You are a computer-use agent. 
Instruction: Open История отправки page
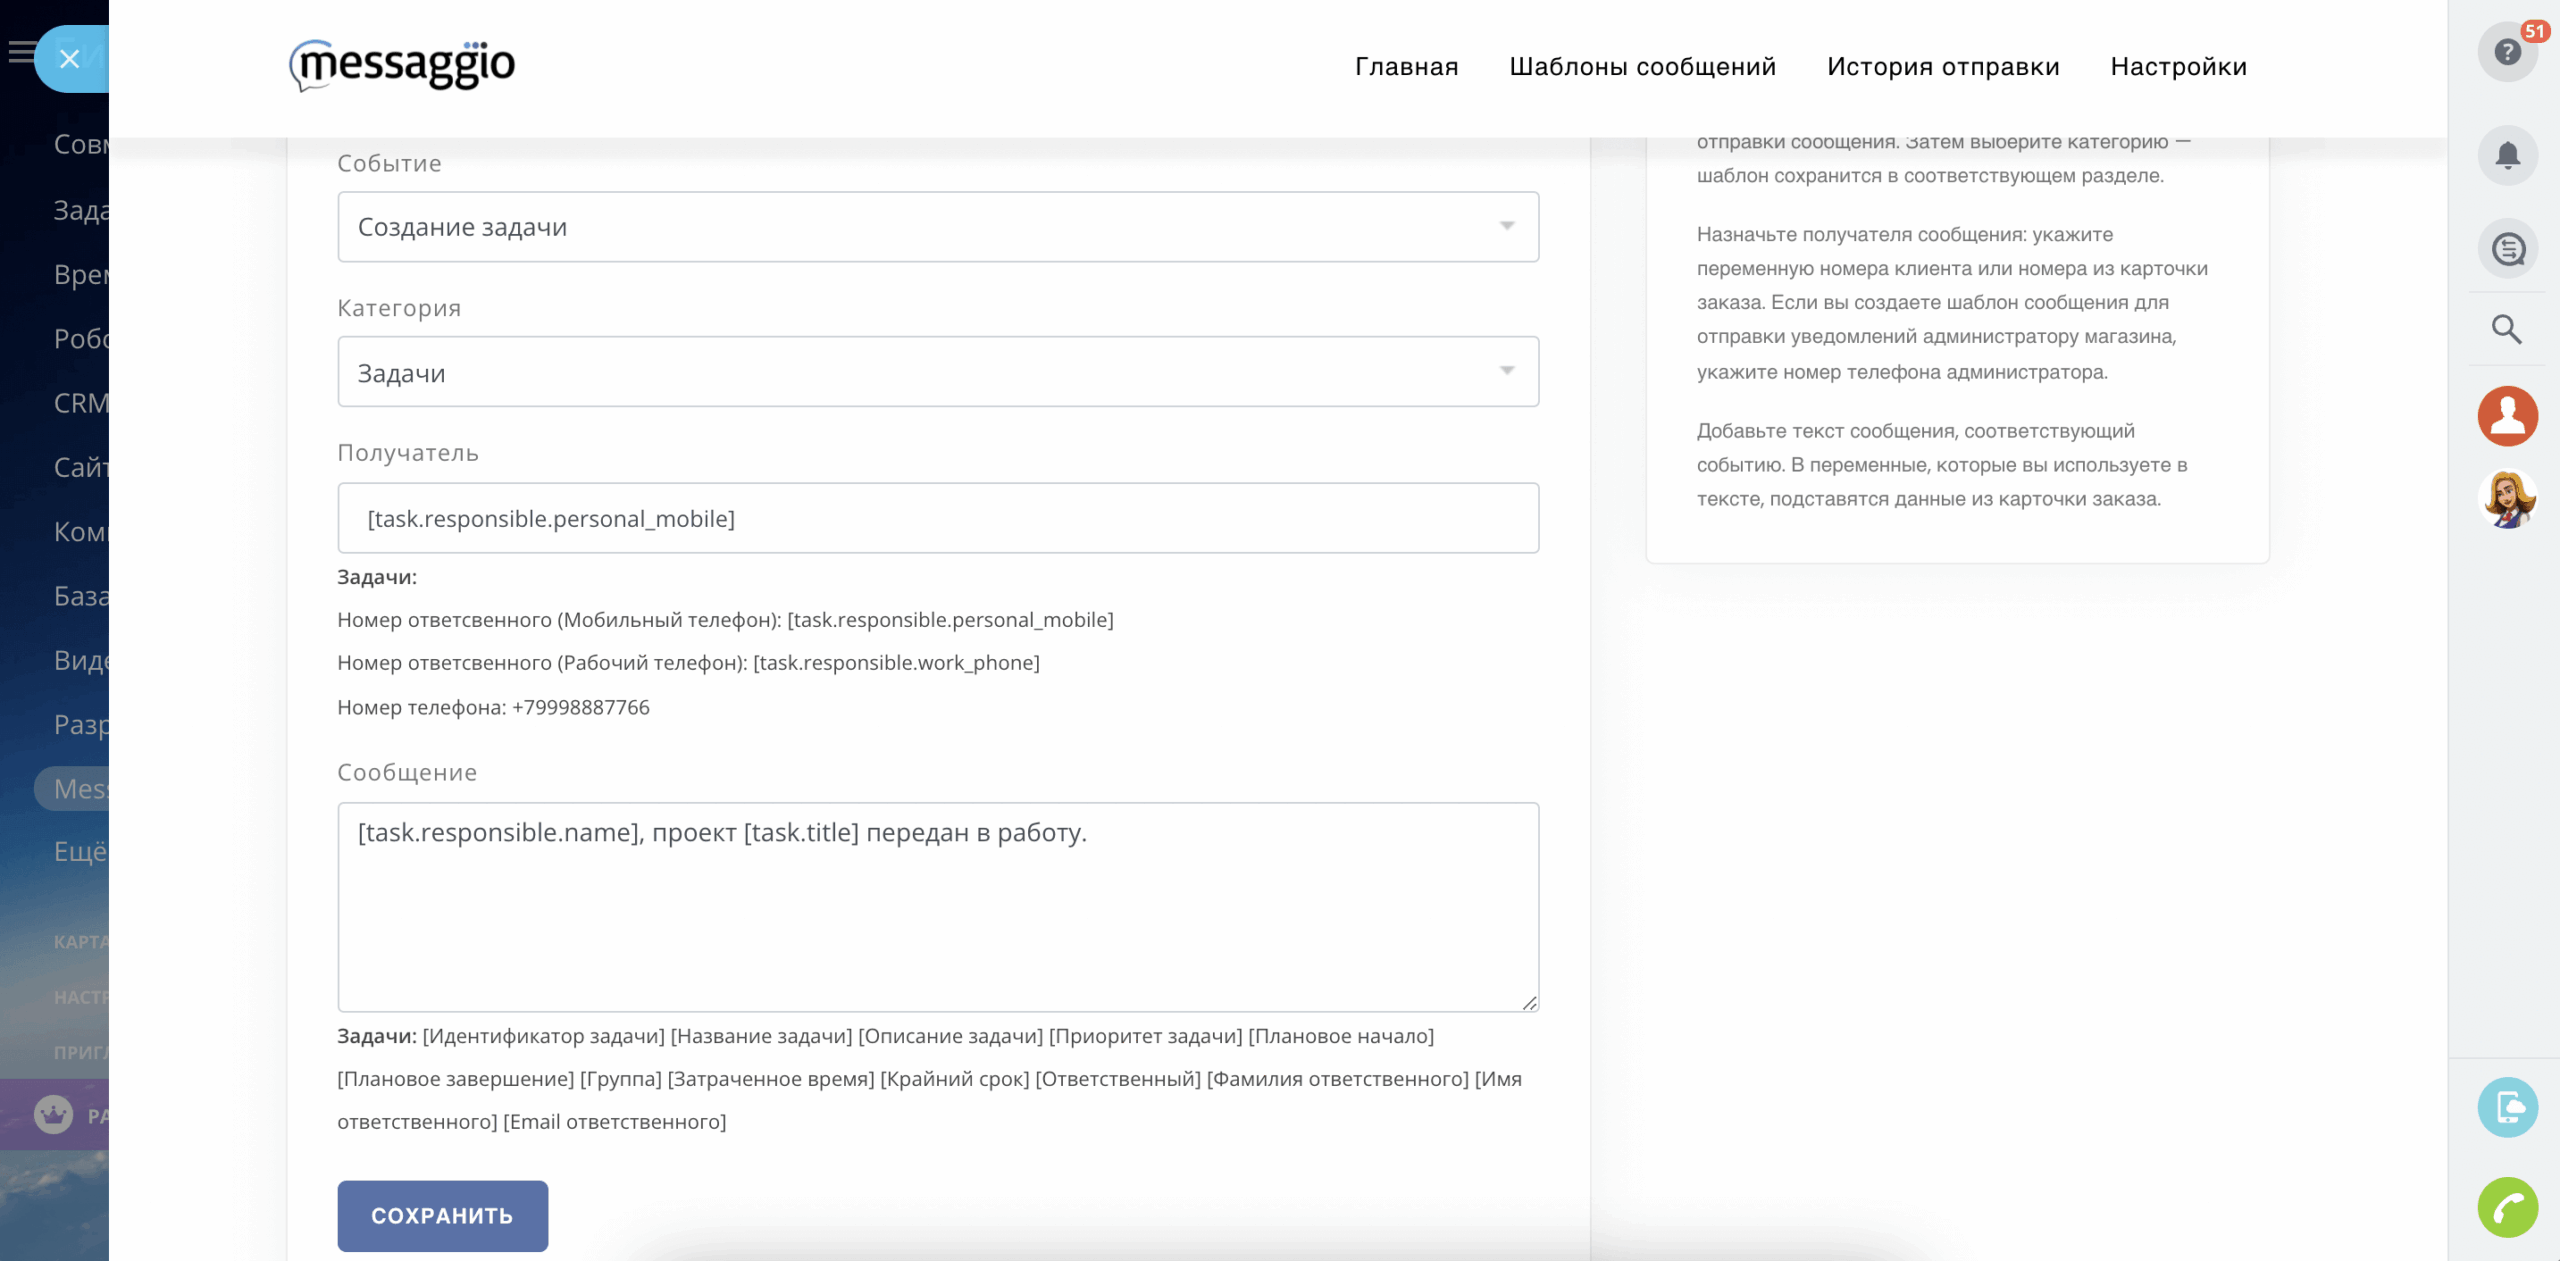tap(1942, 67)
